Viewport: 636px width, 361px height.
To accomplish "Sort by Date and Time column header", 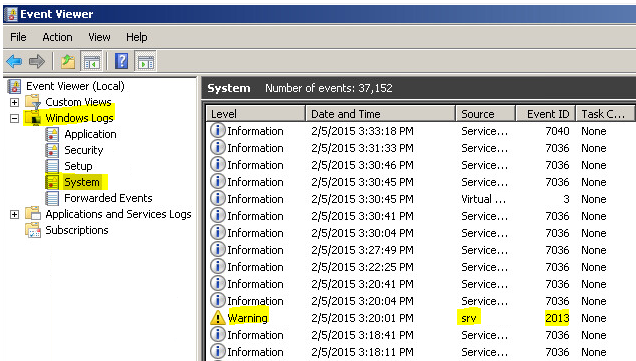I will coord(380,114).
